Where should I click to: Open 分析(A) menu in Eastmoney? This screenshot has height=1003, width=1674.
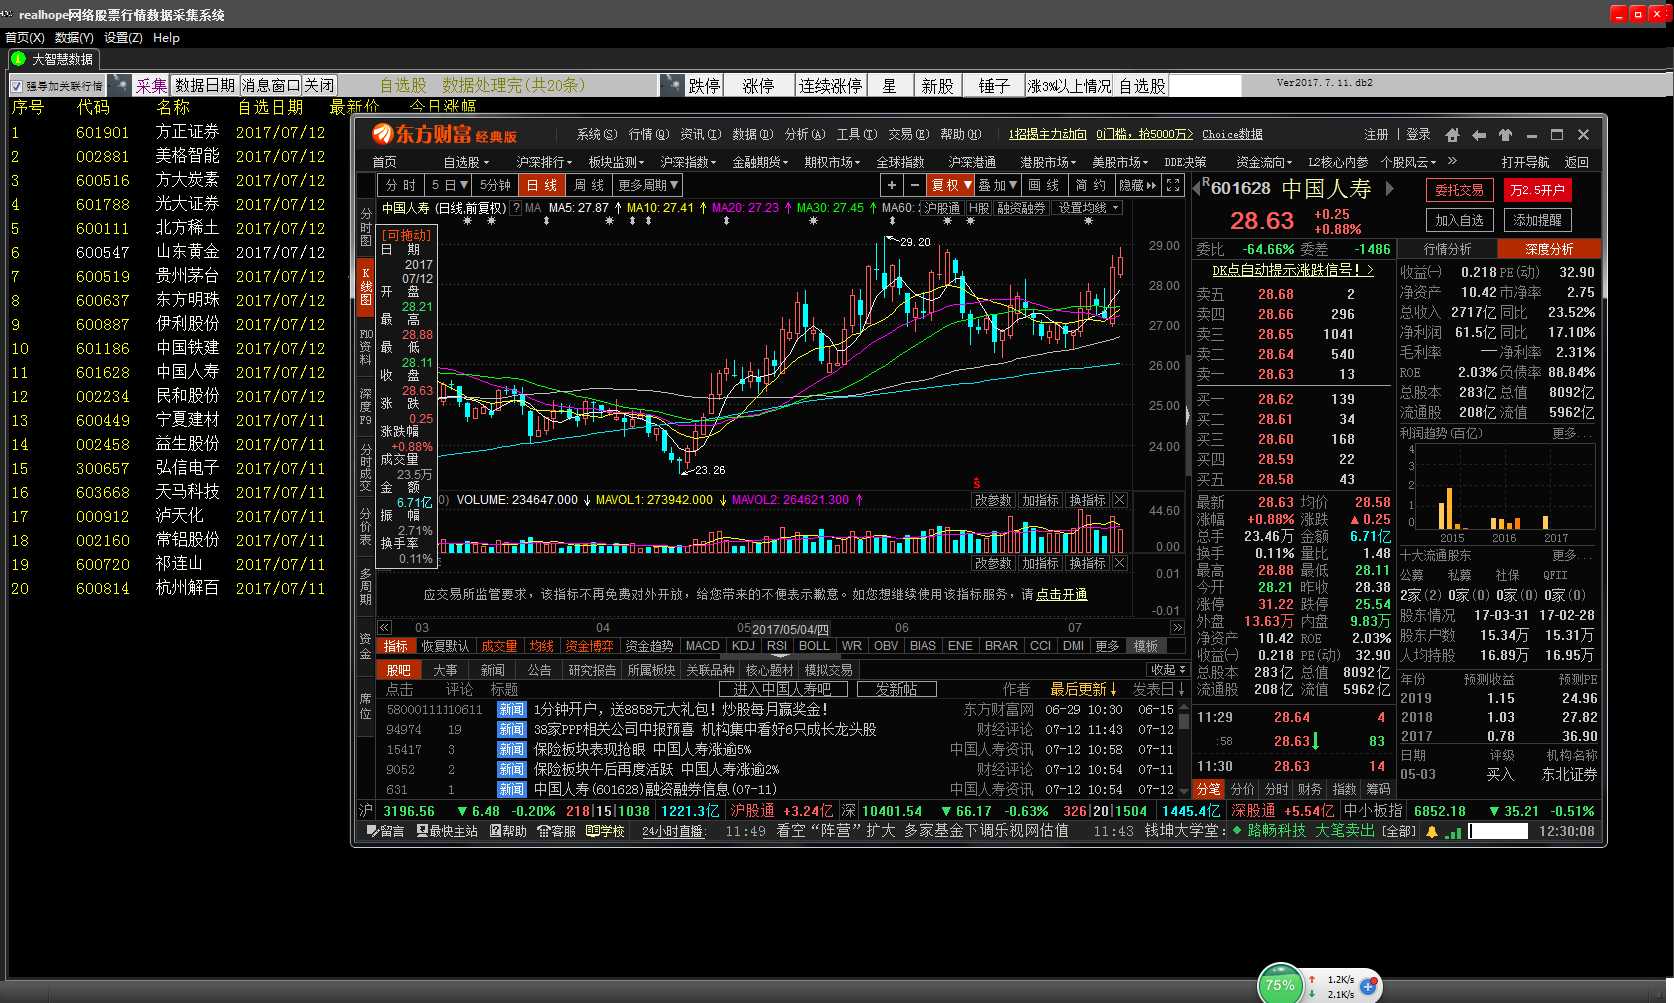pyautogui.click(x=805, y=134)
